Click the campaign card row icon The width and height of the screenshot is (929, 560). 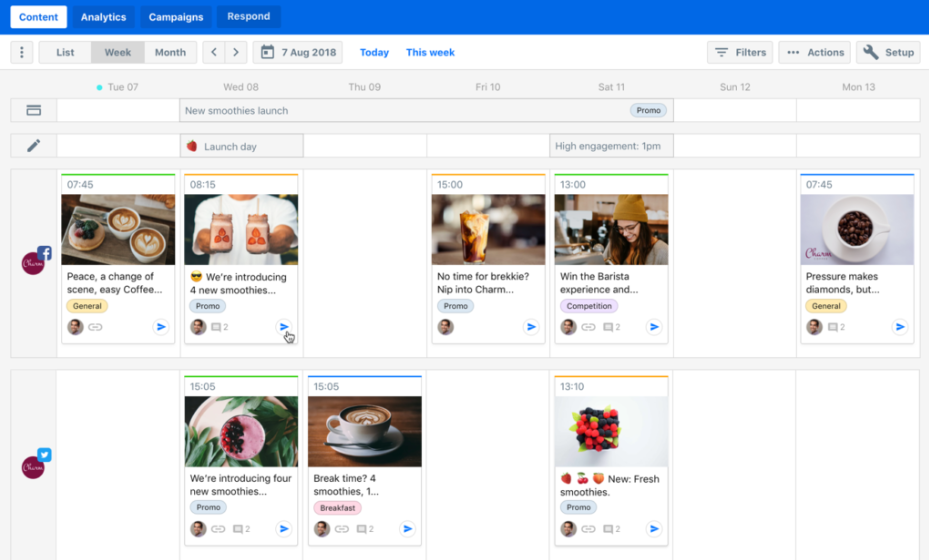[x=33, y=110]
